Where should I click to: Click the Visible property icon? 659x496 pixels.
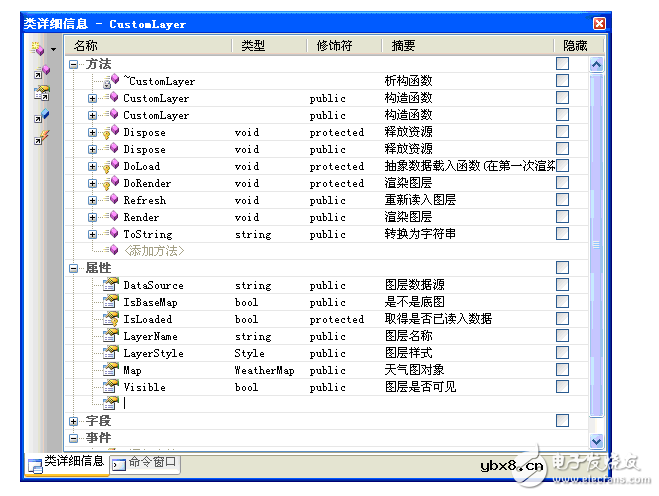[x=111, y=386]
